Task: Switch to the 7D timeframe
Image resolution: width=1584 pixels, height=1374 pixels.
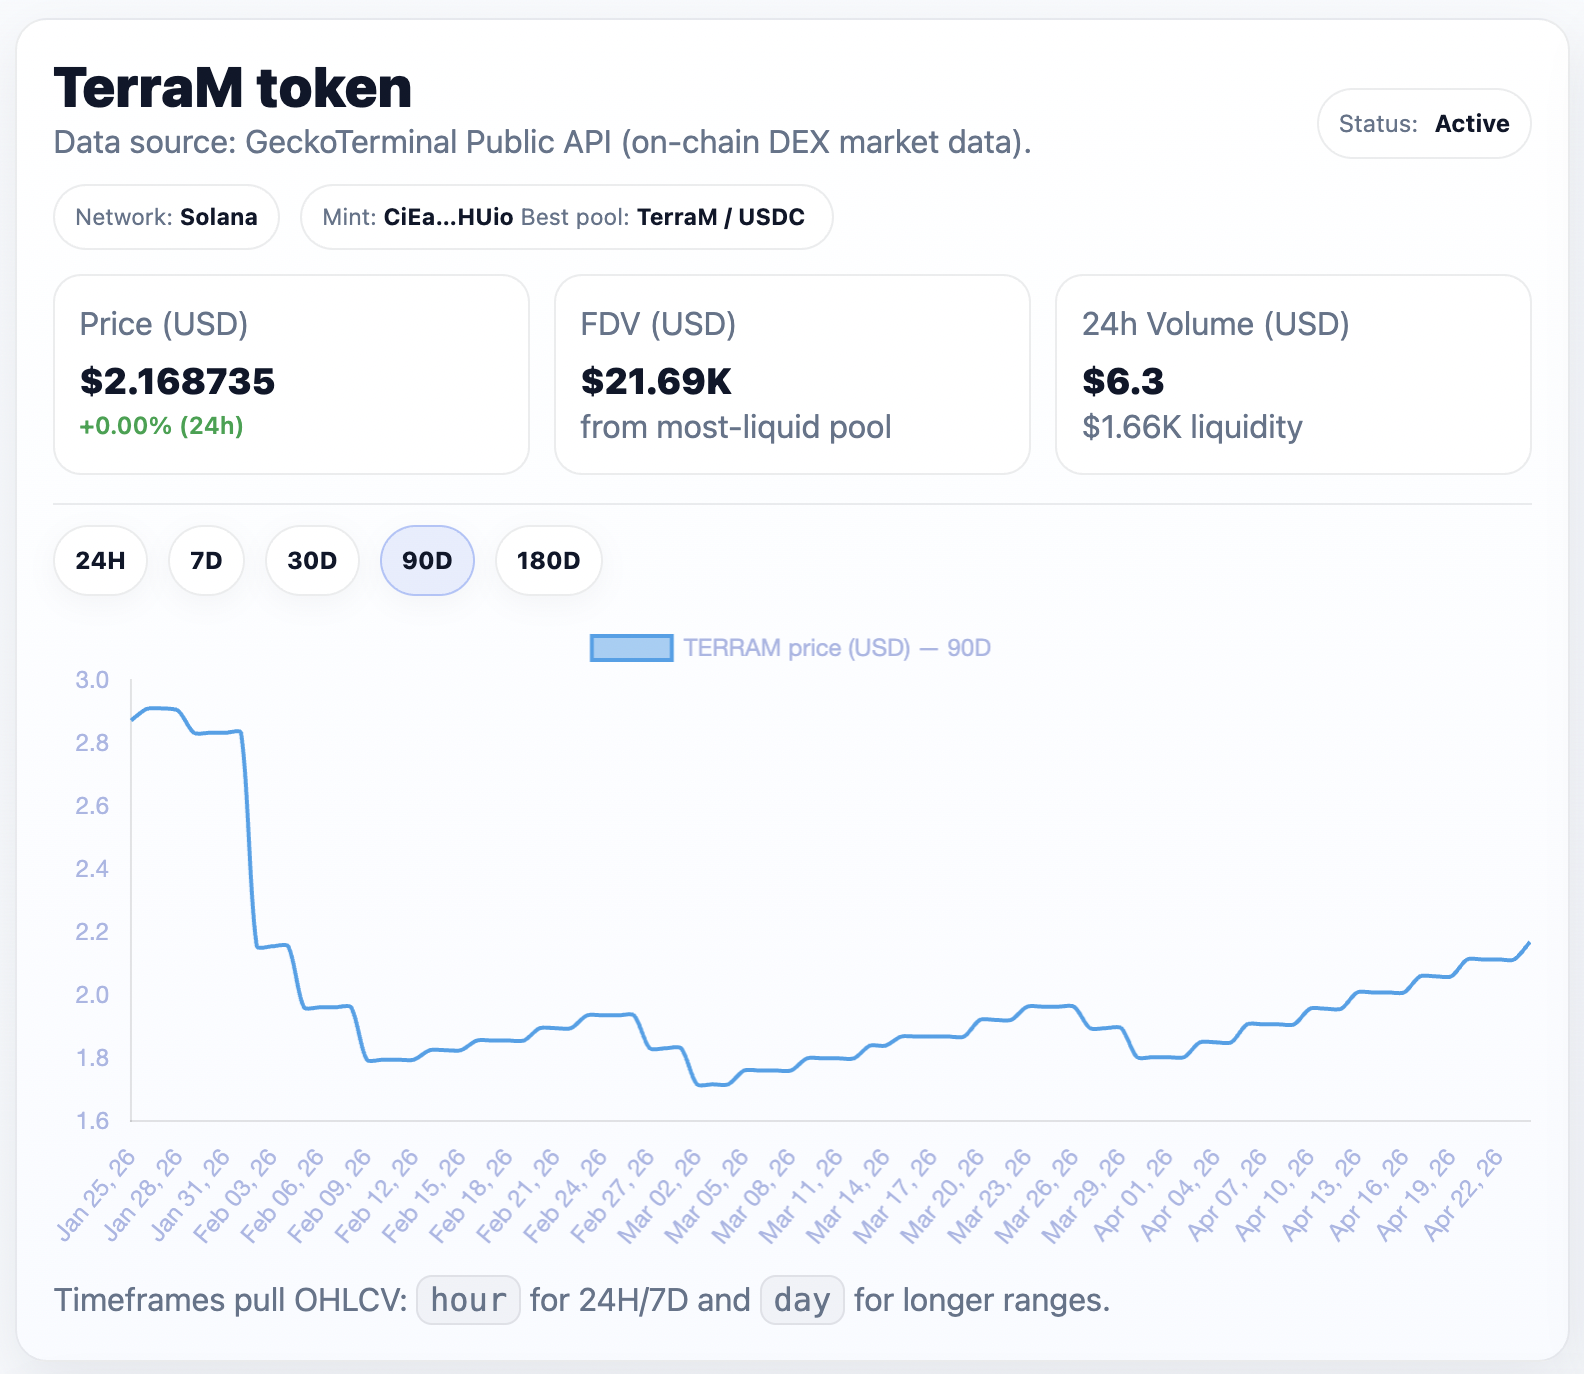Action: (x=206, y=561)
